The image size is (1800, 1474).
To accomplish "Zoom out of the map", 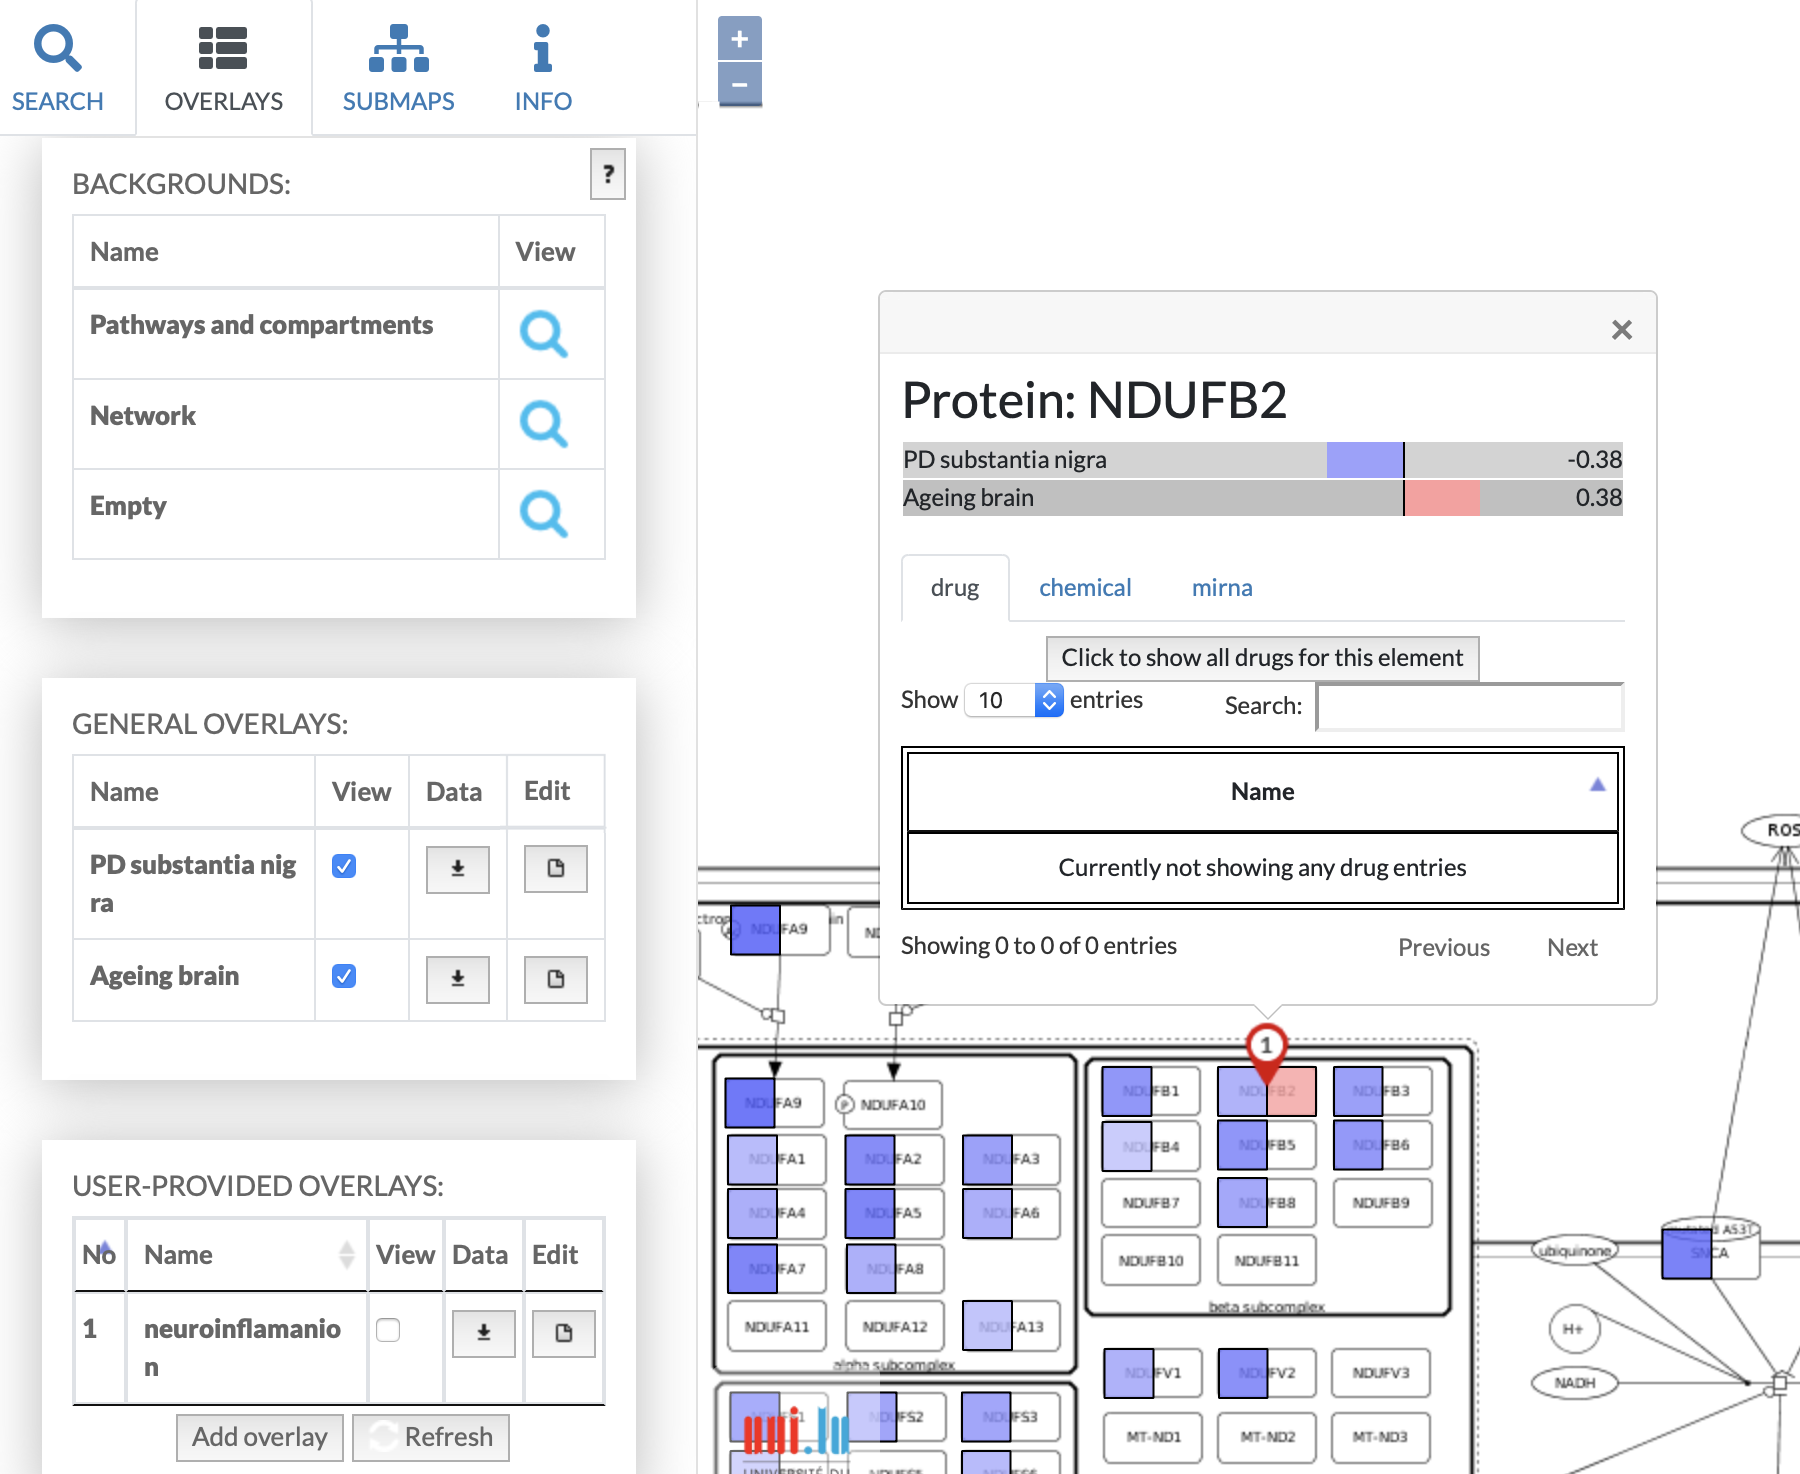I will (739, 84).
